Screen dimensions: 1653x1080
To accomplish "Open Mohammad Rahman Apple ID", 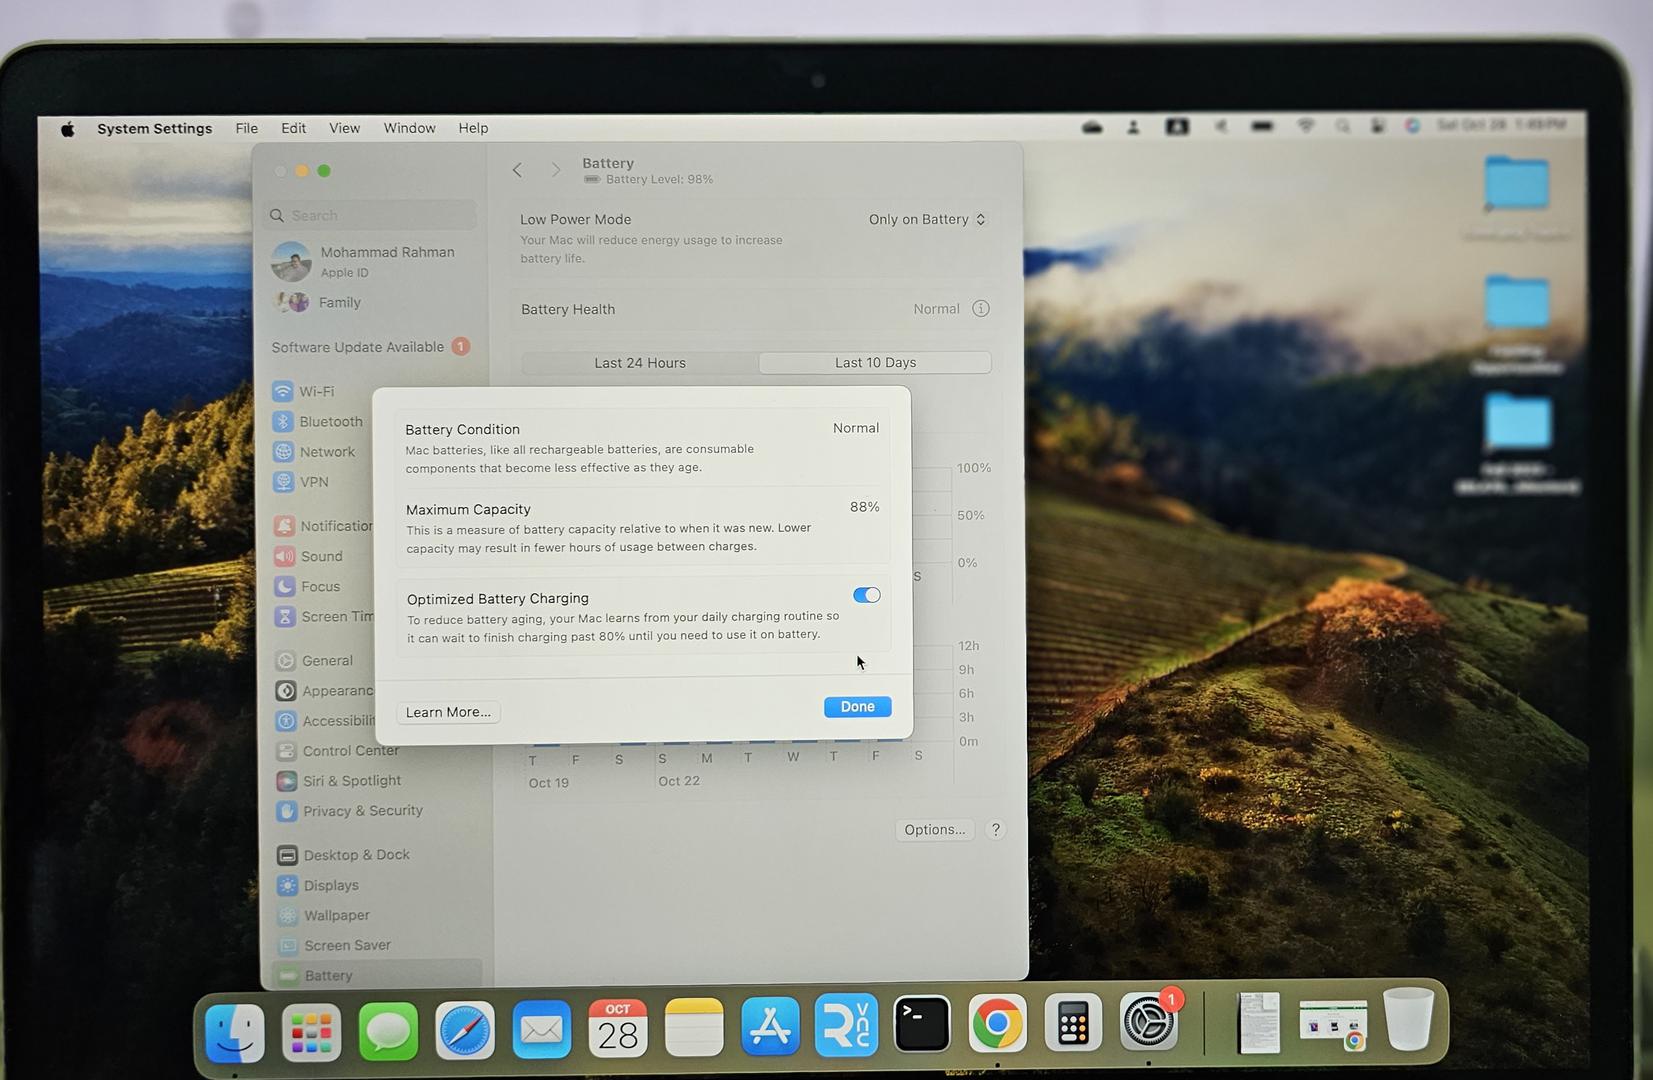I will coord(365,261).
